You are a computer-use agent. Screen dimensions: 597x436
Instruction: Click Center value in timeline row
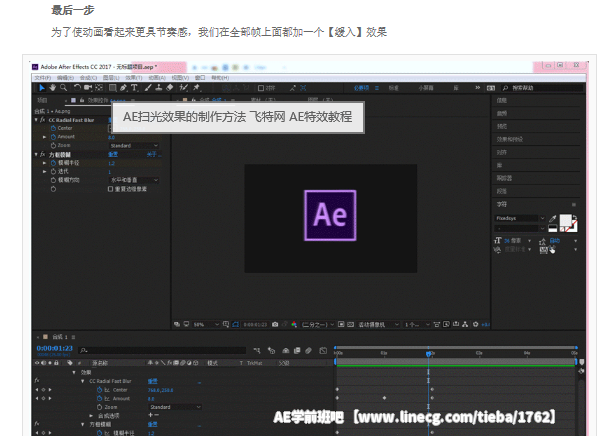tap(160, 390)
